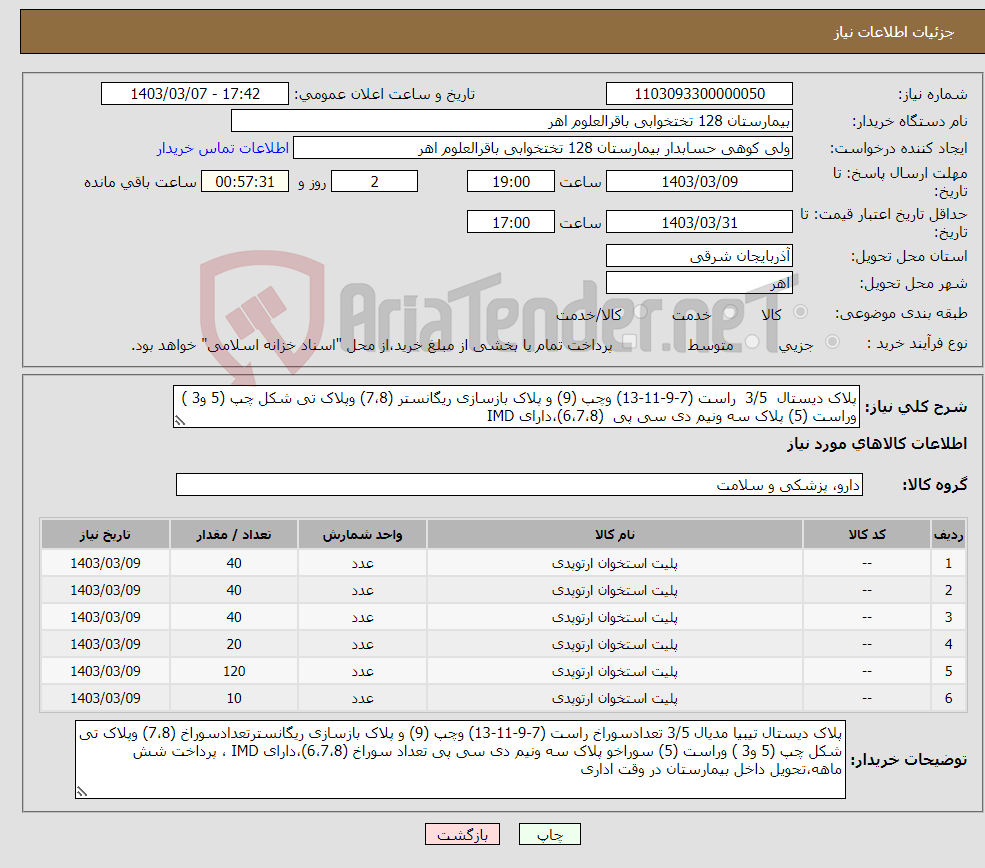Screen dimensions: 985x868
Task: Click the remaining days field showing 2
Action: (x=374, y=182)
